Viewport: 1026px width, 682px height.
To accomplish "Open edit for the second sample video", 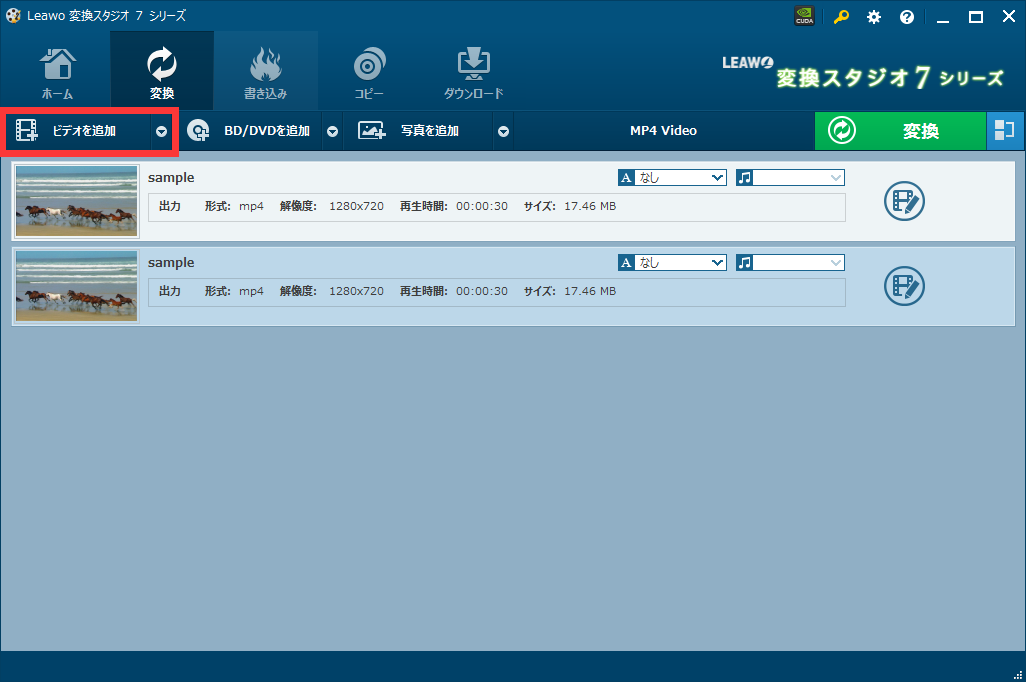I will [x=904, y=286].
